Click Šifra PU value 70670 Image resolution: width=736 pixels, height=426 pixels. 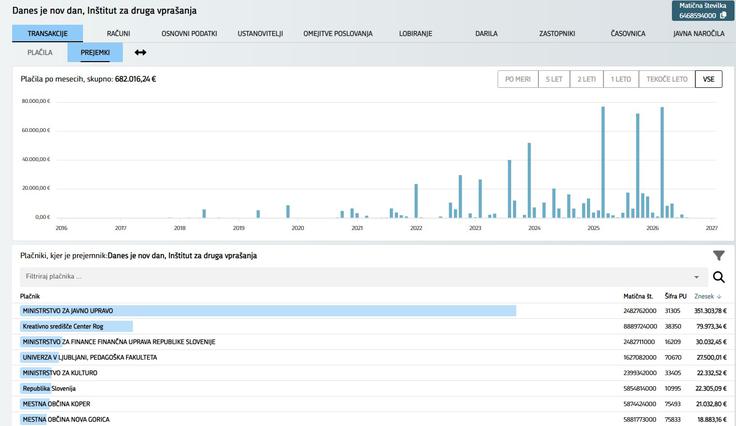(x=673, y=357)
